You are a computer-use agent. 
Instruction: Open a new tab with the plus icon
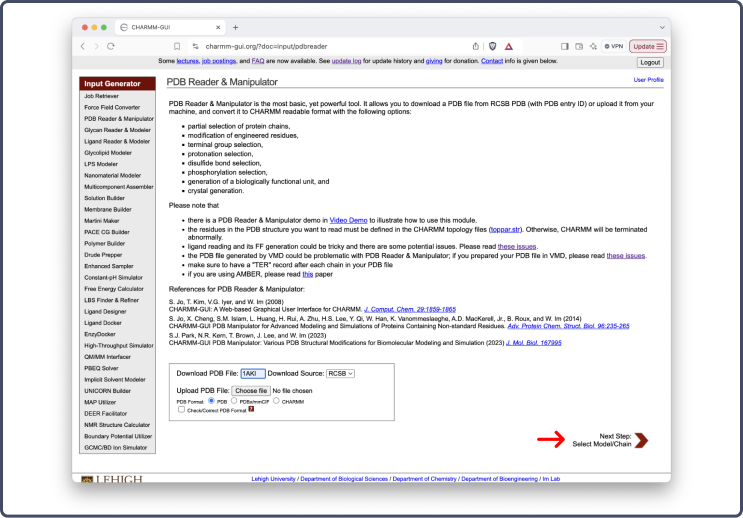pos(235,26)
